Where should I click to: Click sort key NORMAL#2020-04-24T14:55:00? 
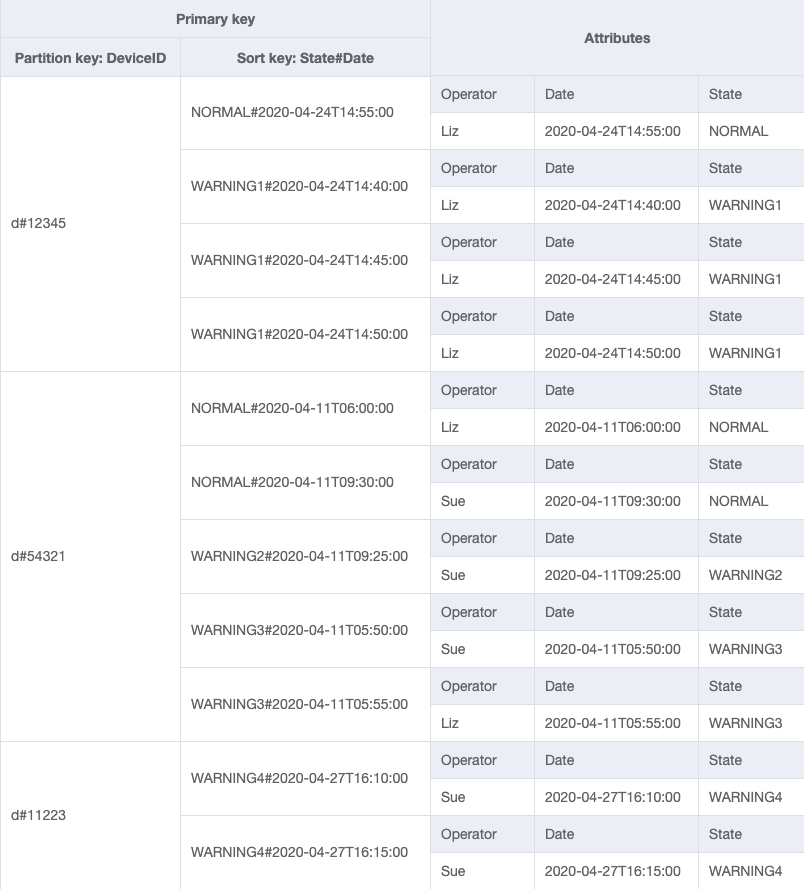(292, 112)
